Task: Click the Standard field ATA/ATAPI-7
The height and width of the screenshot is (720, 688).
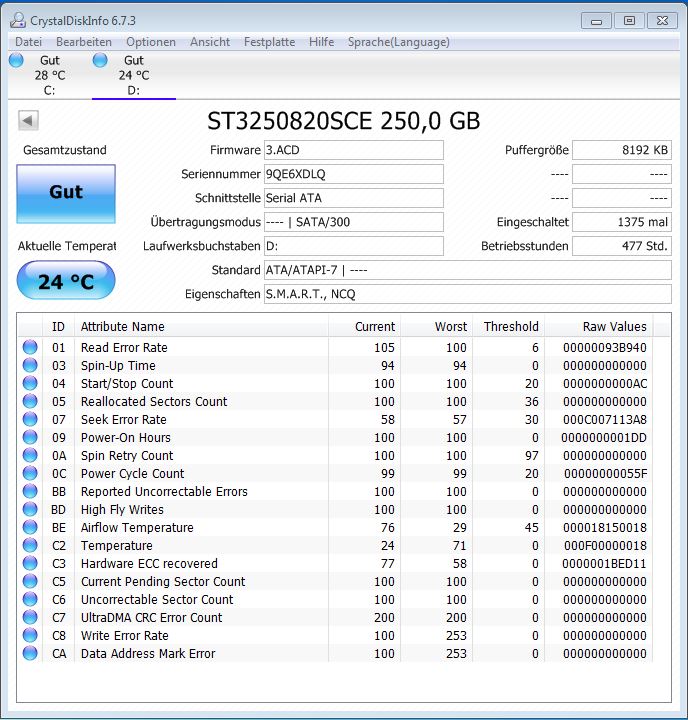Action: (468, 270)
